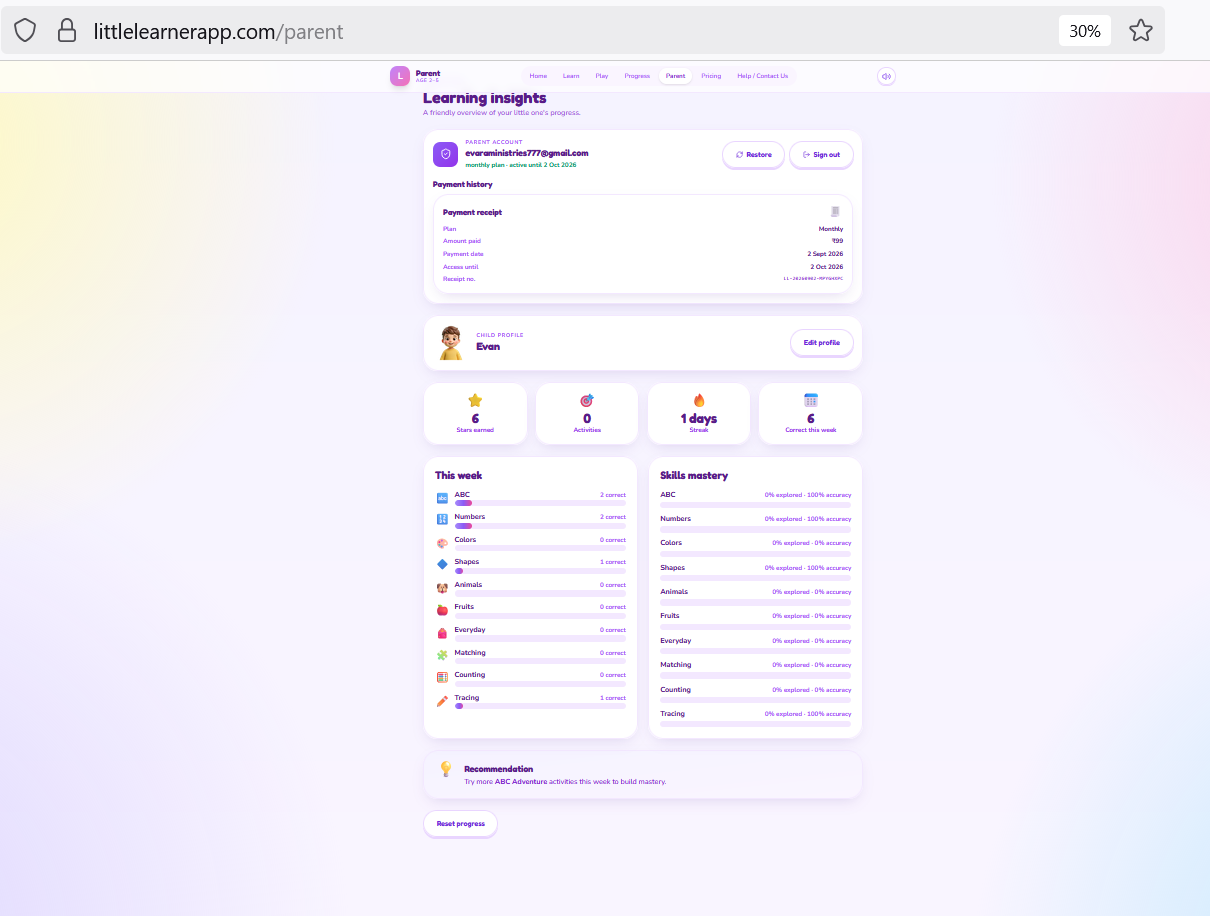Click the Sign out button
This screenshot has height=916, width=1210.
tap(821, 155)
